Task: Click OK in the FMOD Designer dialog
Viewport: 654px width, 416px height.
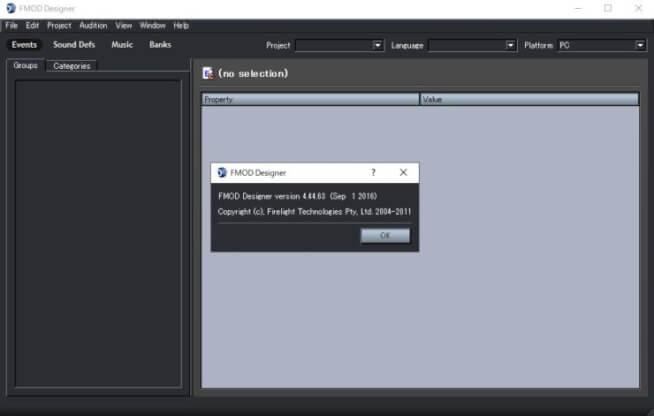Action: pos(385,235)
